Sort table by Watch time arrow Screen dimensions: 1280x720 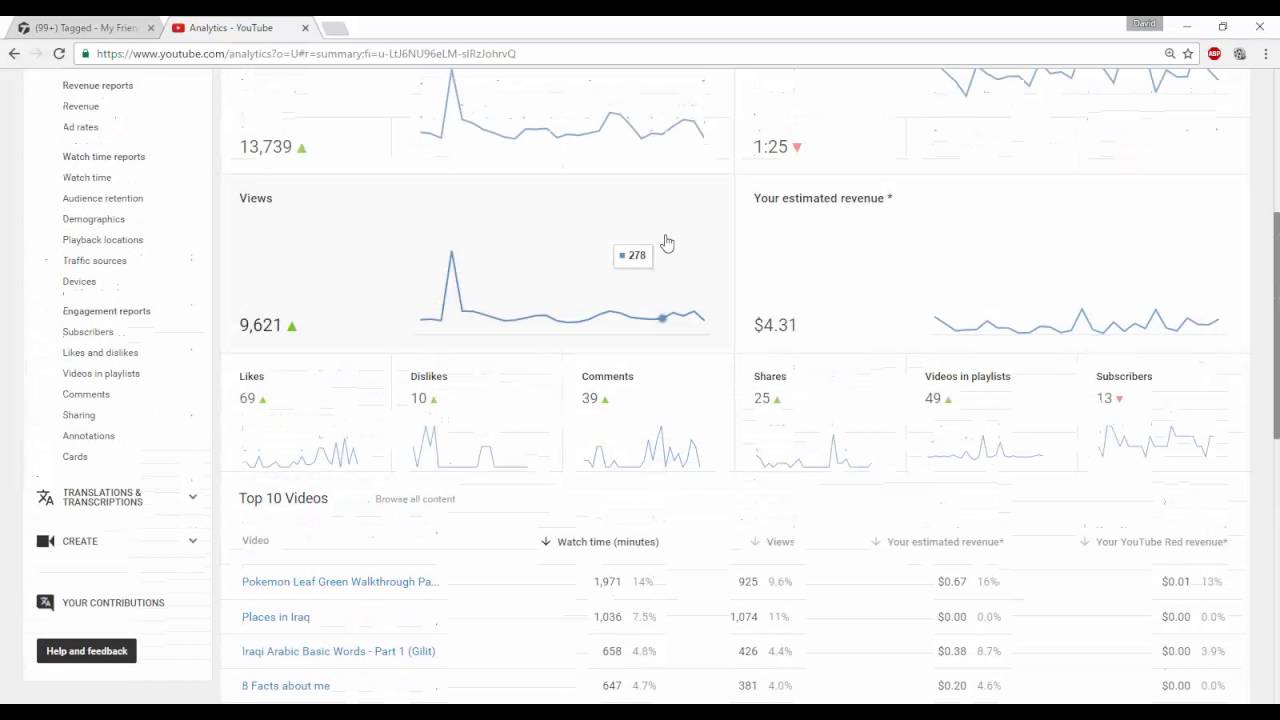(546, 542)
